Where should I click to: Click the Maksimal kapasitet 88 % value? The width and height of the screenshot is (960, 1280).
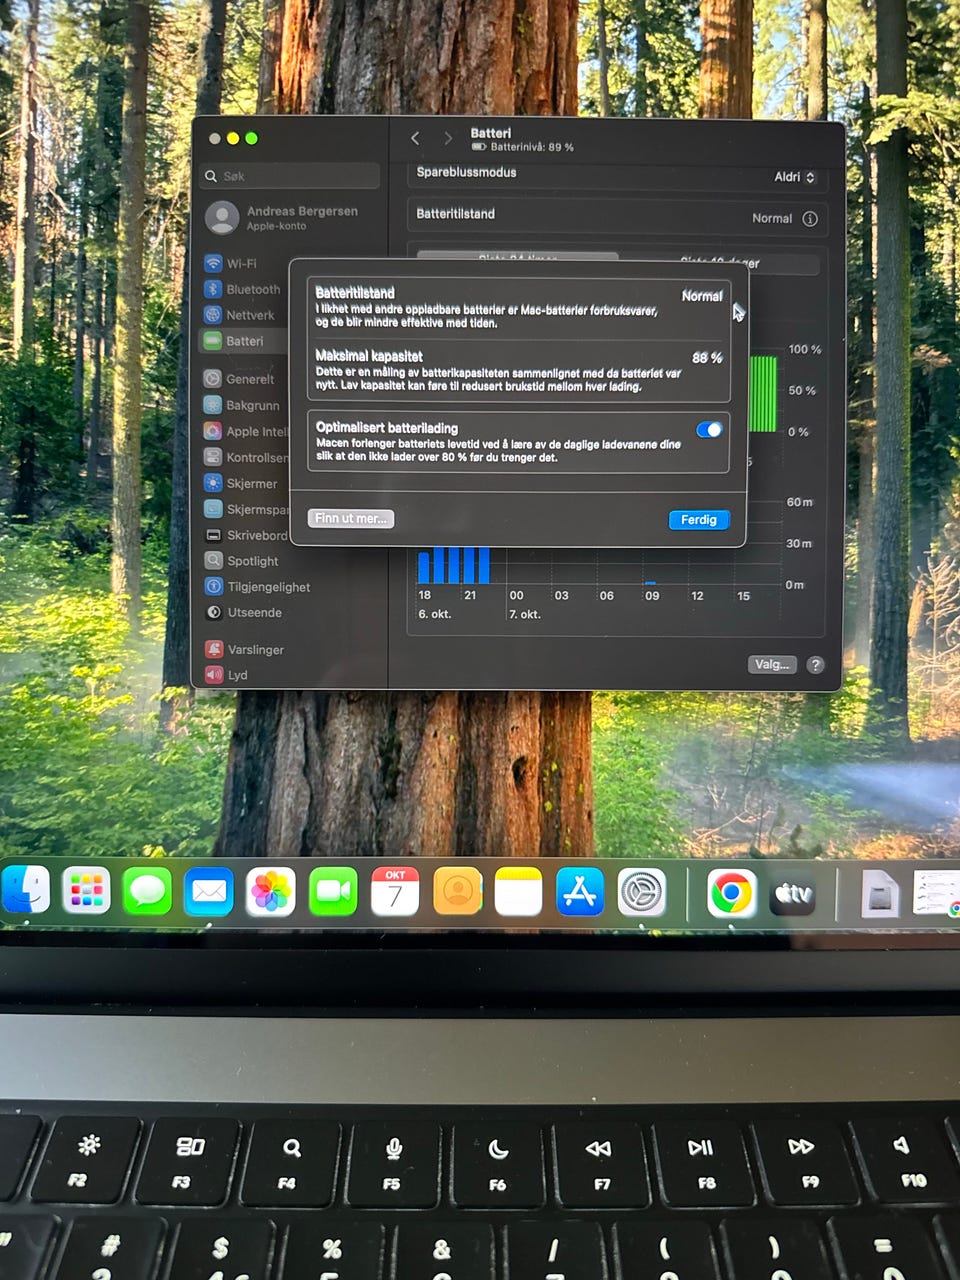(707, 357)
